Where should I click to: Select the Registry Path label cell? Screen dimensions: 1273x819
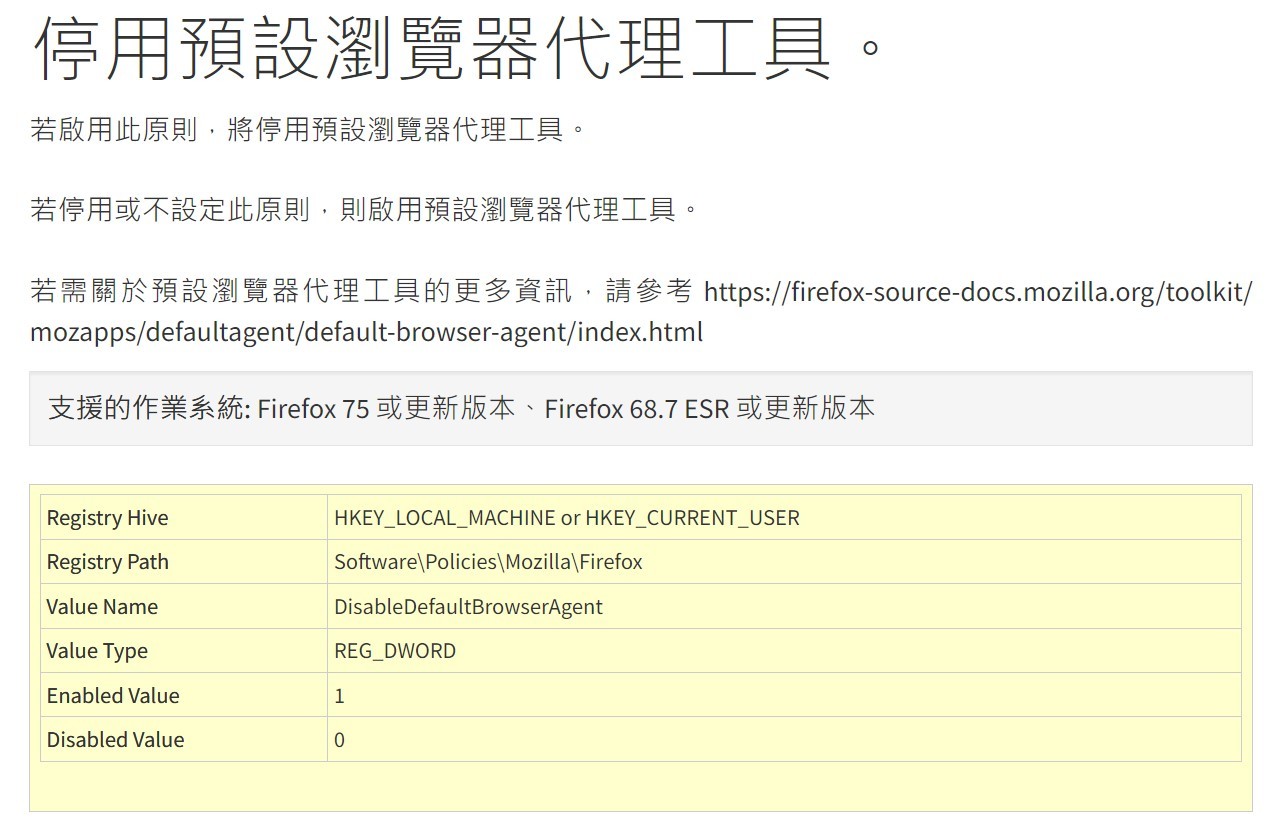point(184,562)
